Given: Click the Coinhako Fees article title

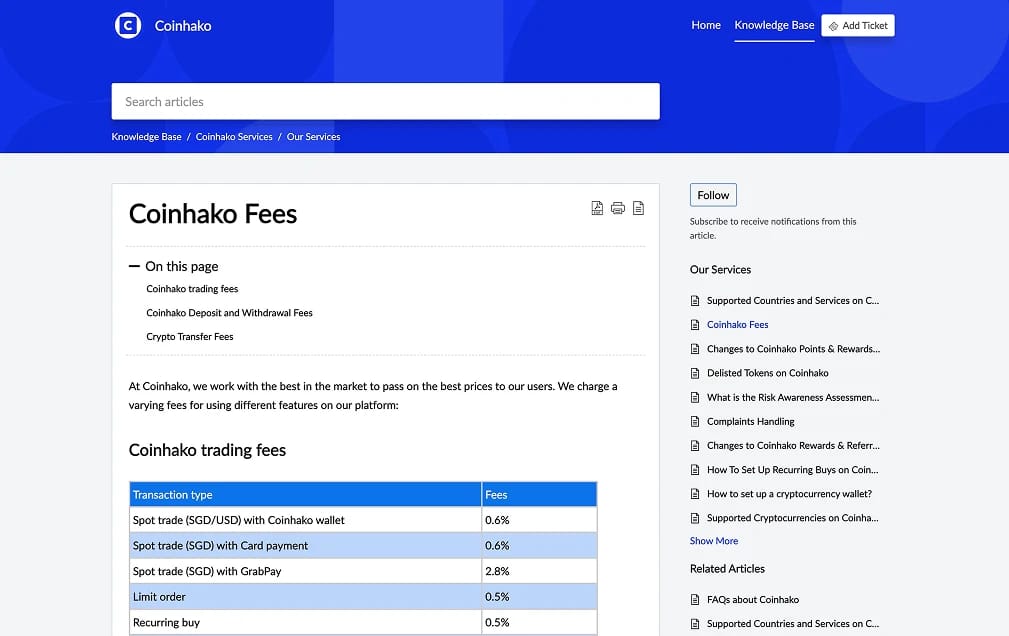Looking at the screenshot, I should click(212, 214).
